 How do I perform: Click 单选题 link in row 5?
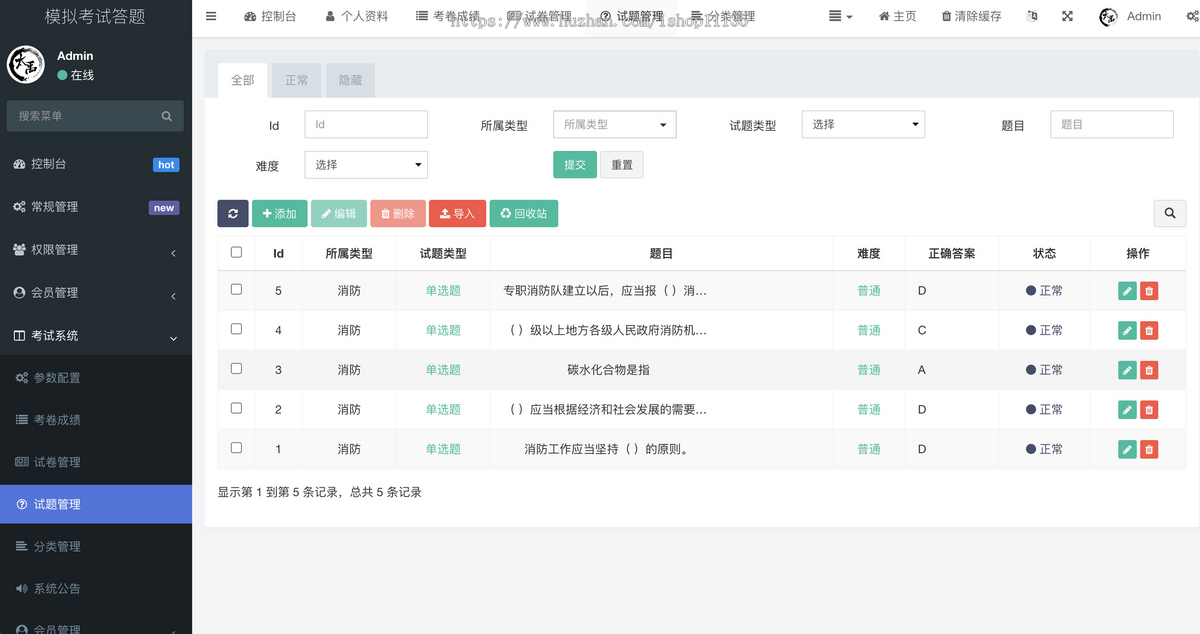(x=443, y=291)
